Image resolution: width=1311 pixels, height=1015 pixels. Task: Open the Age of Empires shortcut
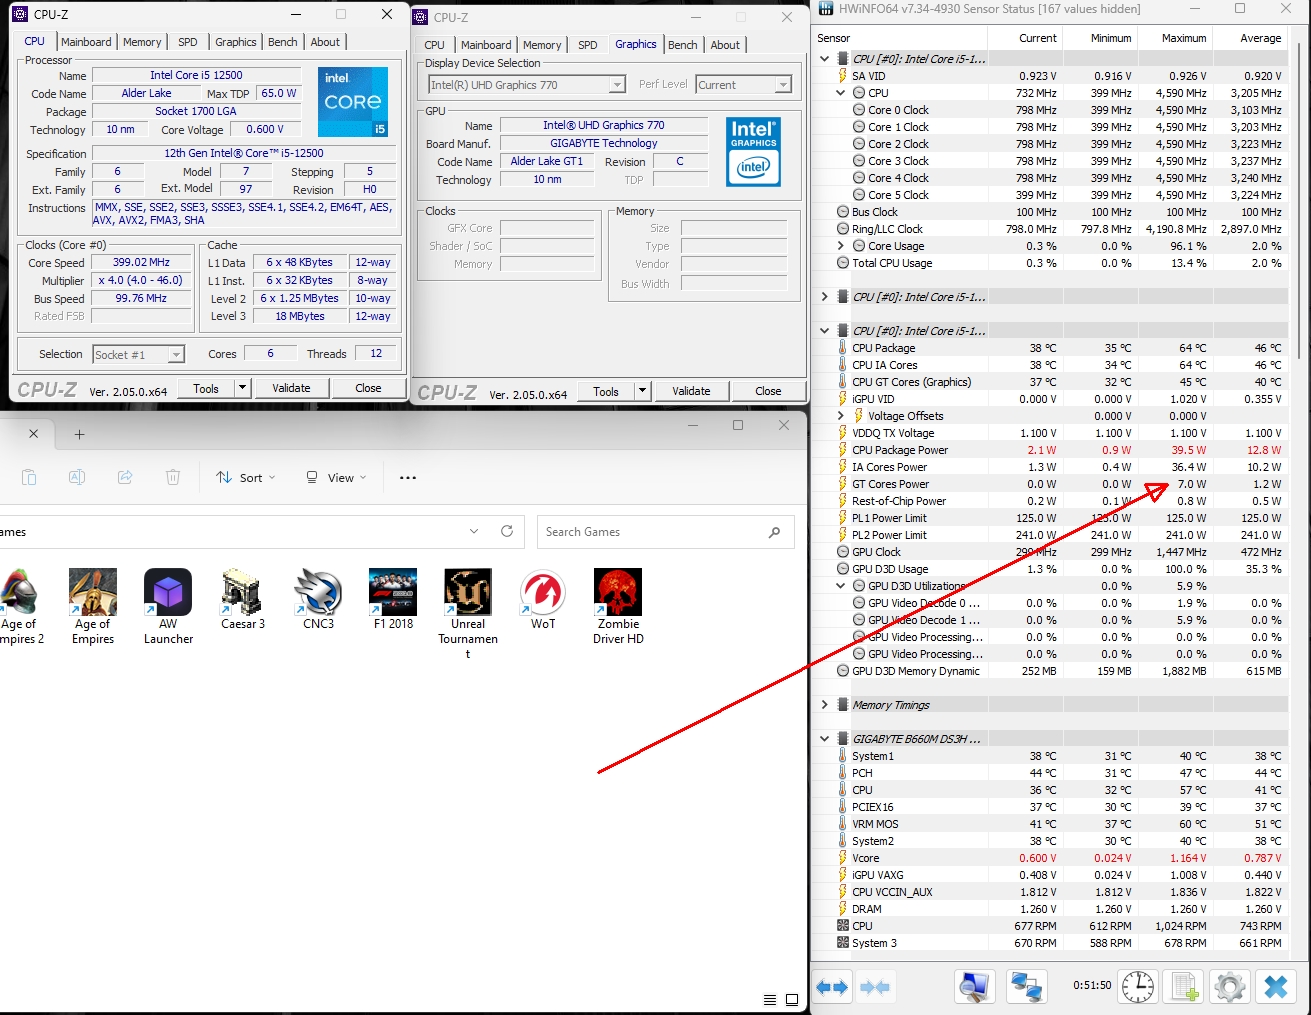pos(93,606)
